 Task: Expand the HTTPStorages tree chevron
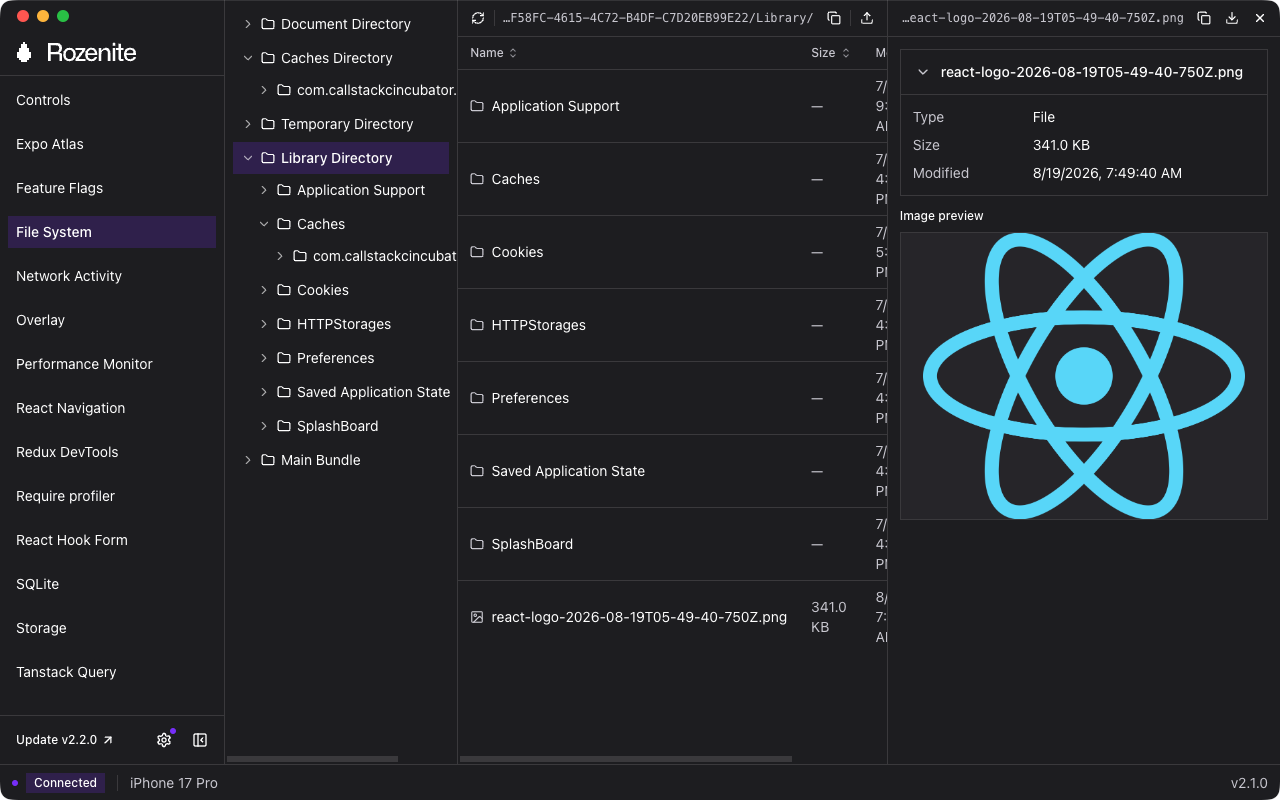[264, 324]
